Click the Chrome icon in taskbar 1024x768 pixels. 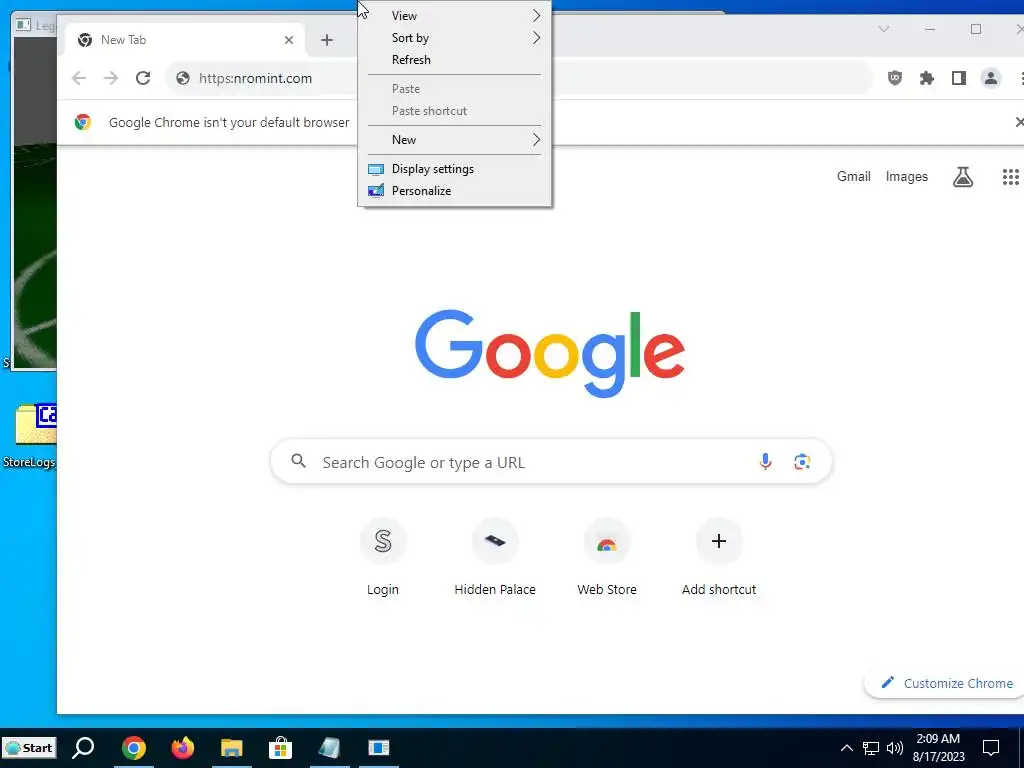tap(134, 748)
